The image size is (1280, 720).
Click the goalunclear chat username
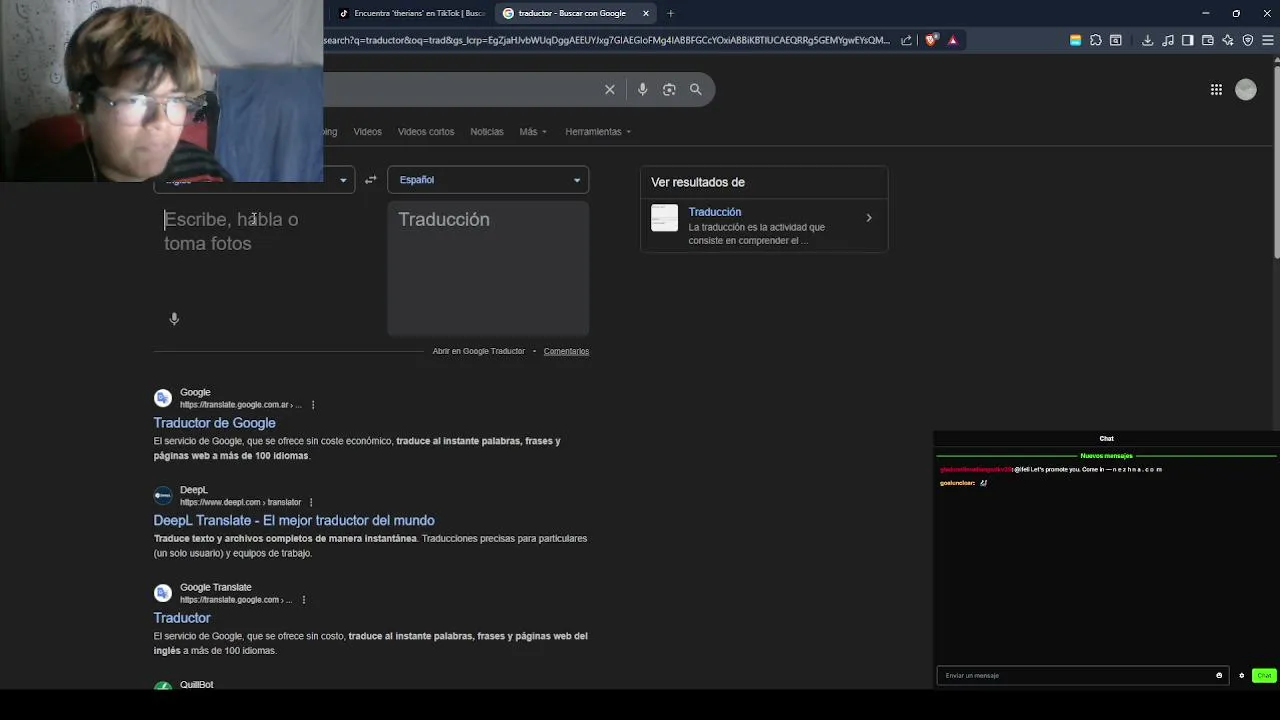[x=956, y=483]
